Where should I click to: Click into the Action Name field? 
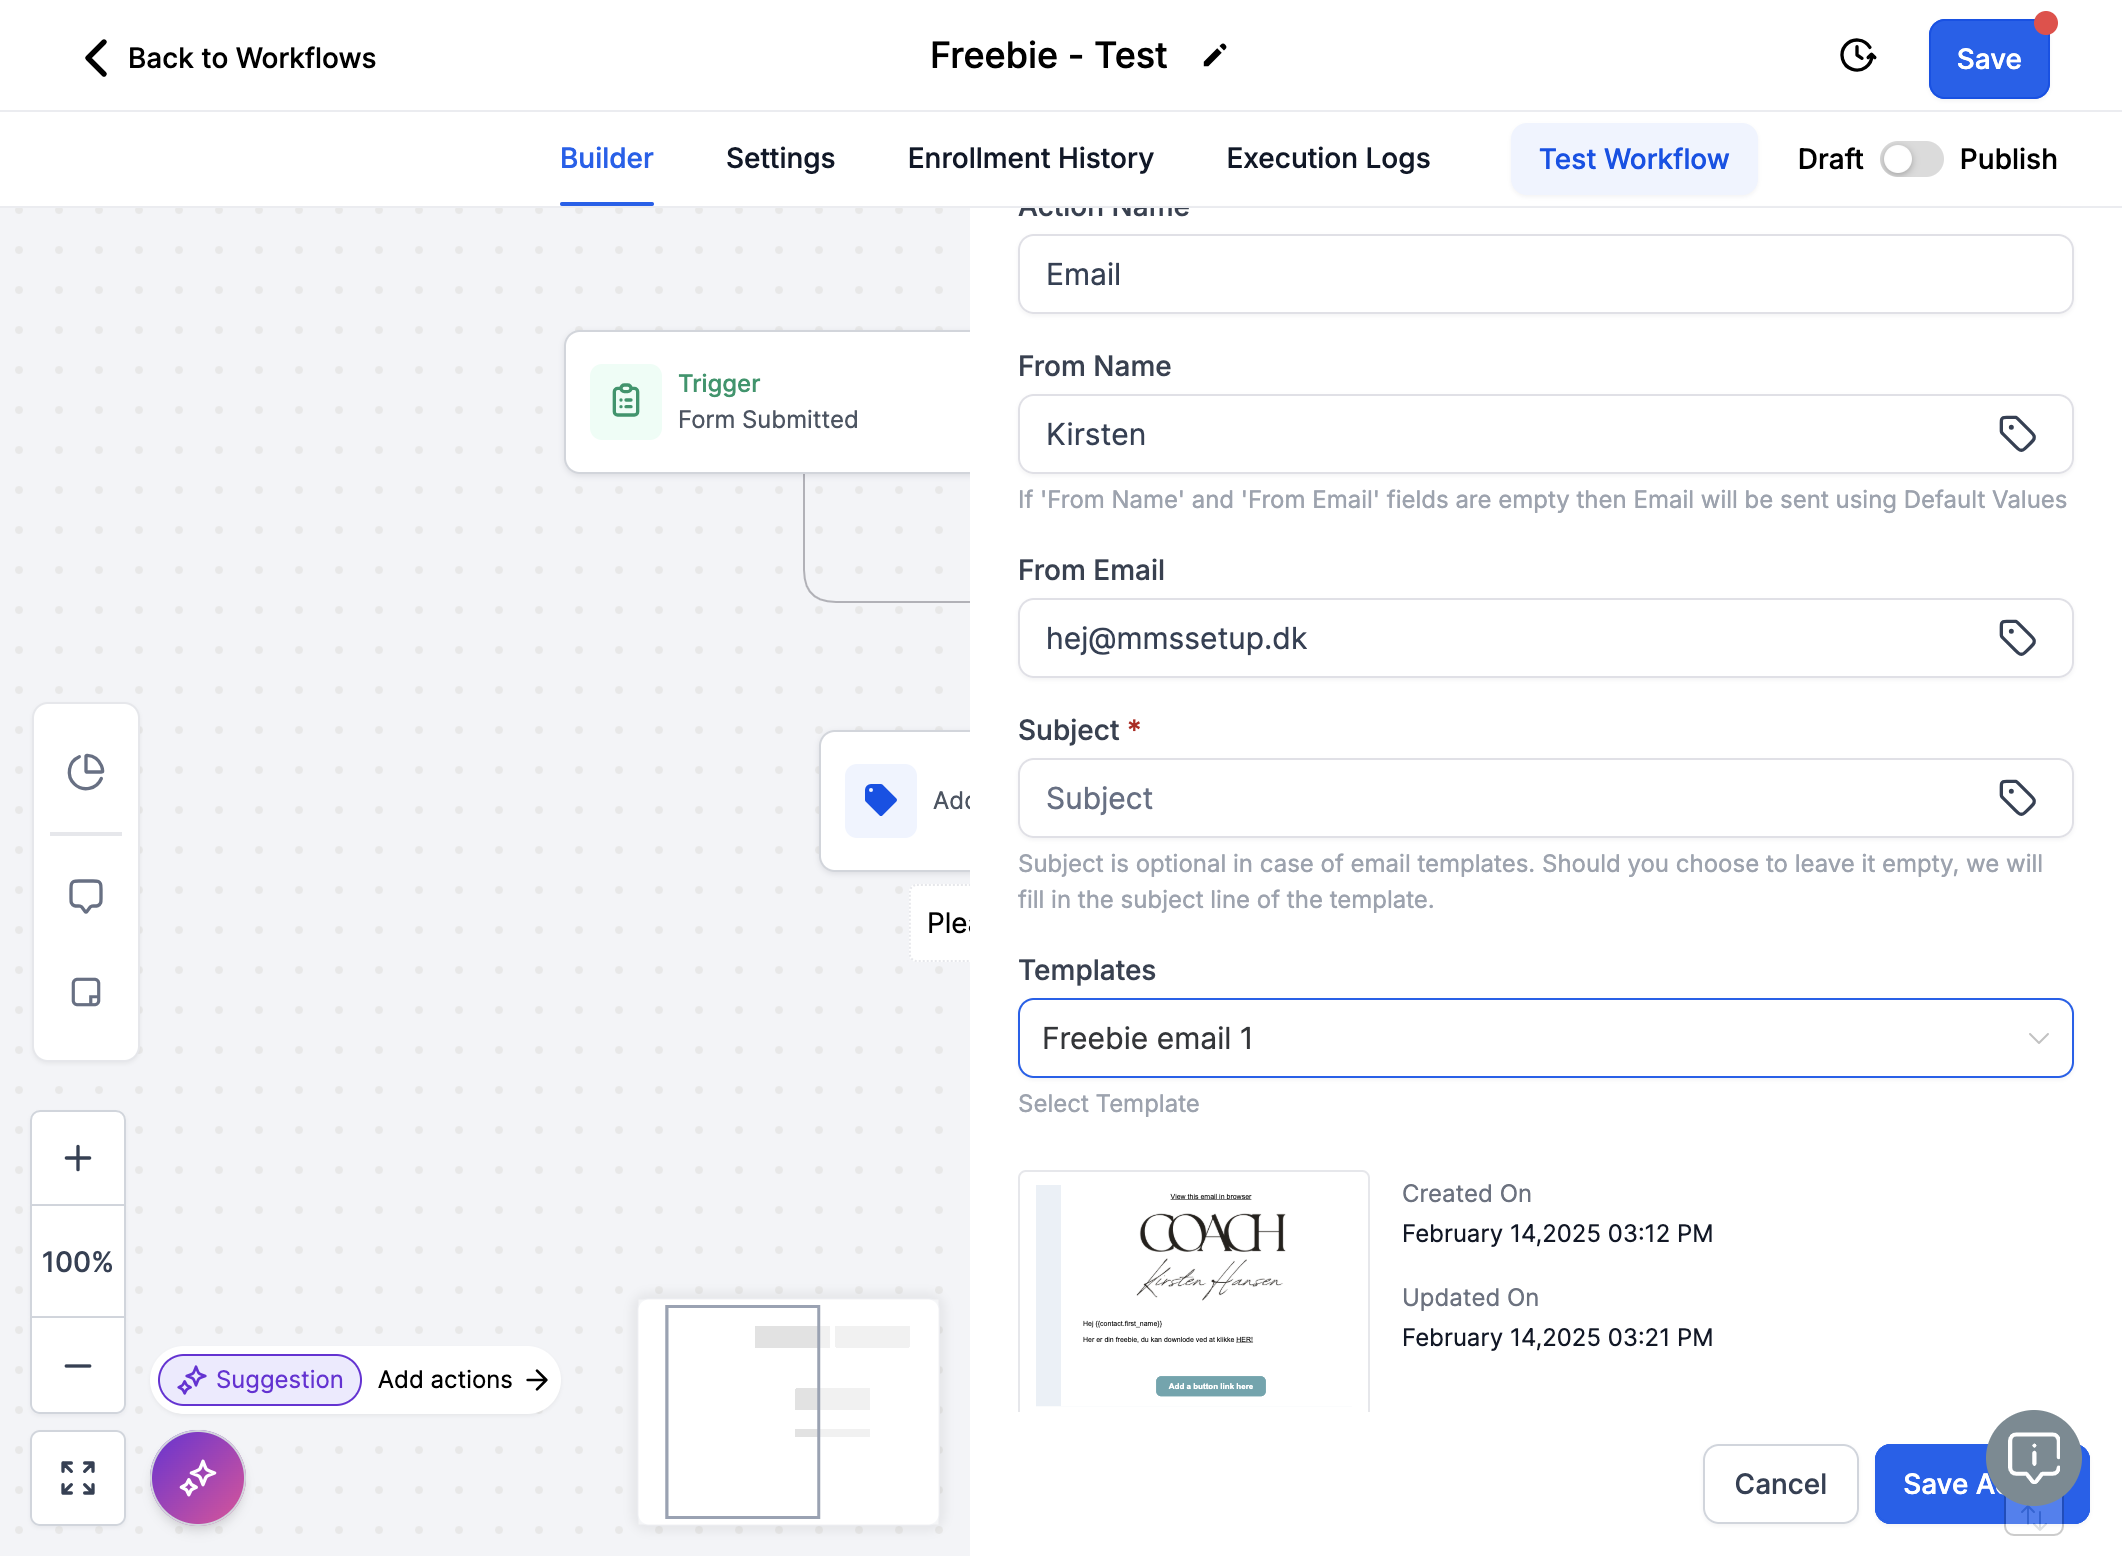[x=1545, y=274]
